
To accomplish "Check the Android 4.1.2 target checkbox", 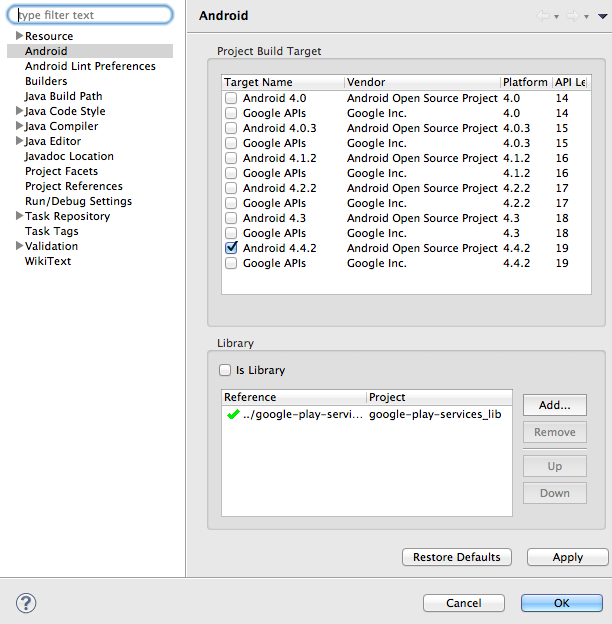I will click(x=231, y=158).
